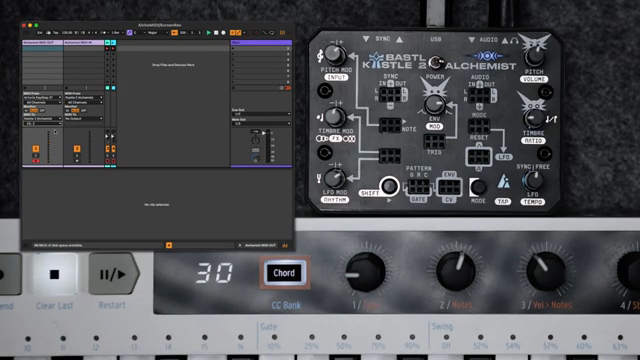Click the headphone cue knob in Main

point(256,158)
